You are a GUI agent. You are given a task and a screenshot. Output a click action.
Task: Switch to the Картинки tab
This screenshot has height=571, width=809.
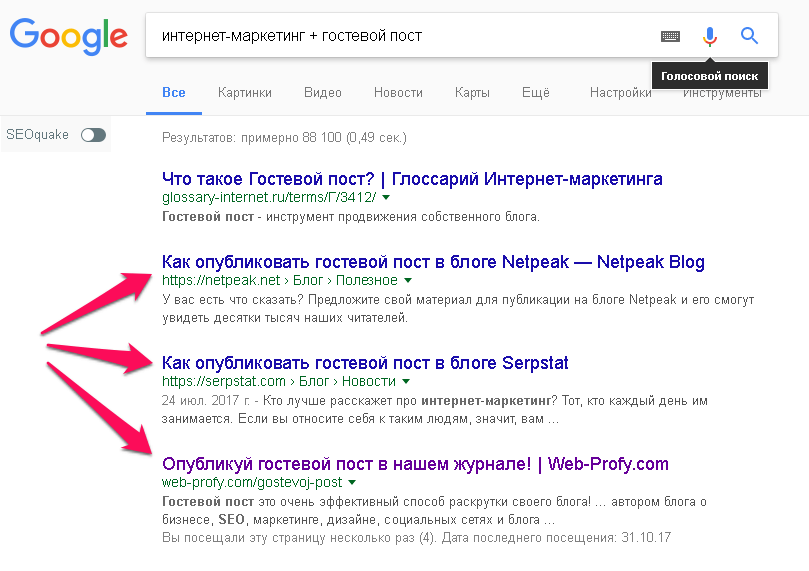(x=245, y=93)
